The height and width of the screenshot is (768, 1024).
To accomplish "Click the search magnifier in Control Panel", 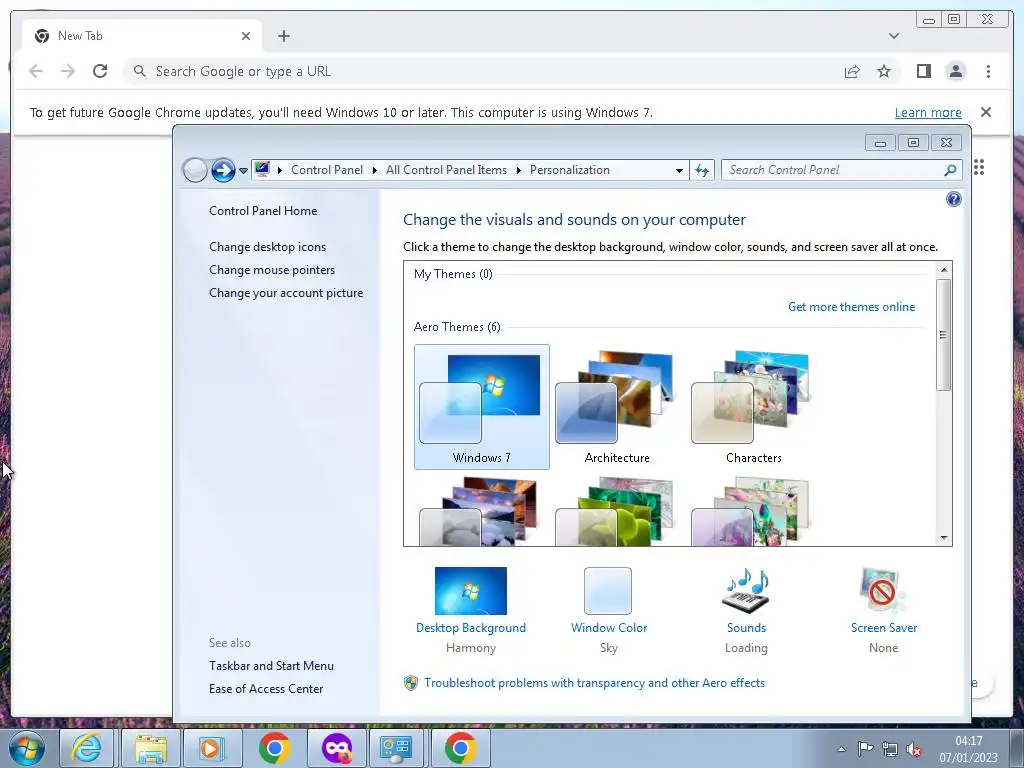I will point(950,170).
